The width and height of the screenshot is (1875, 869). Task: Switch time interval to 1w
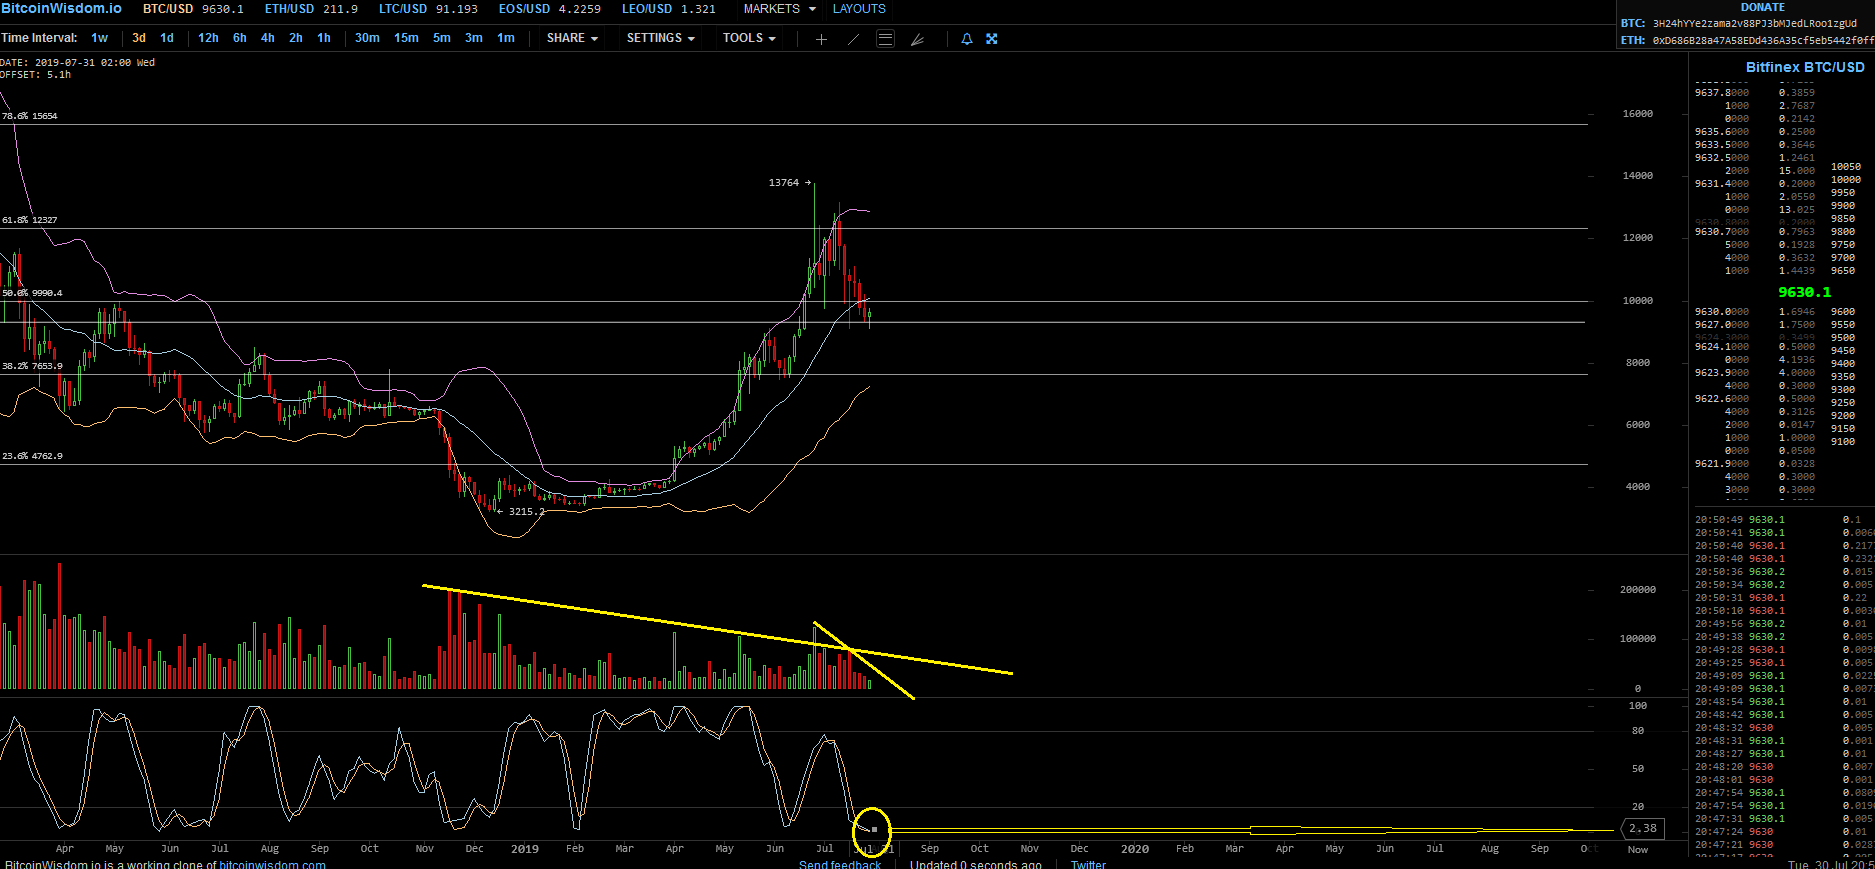[99, 38]
